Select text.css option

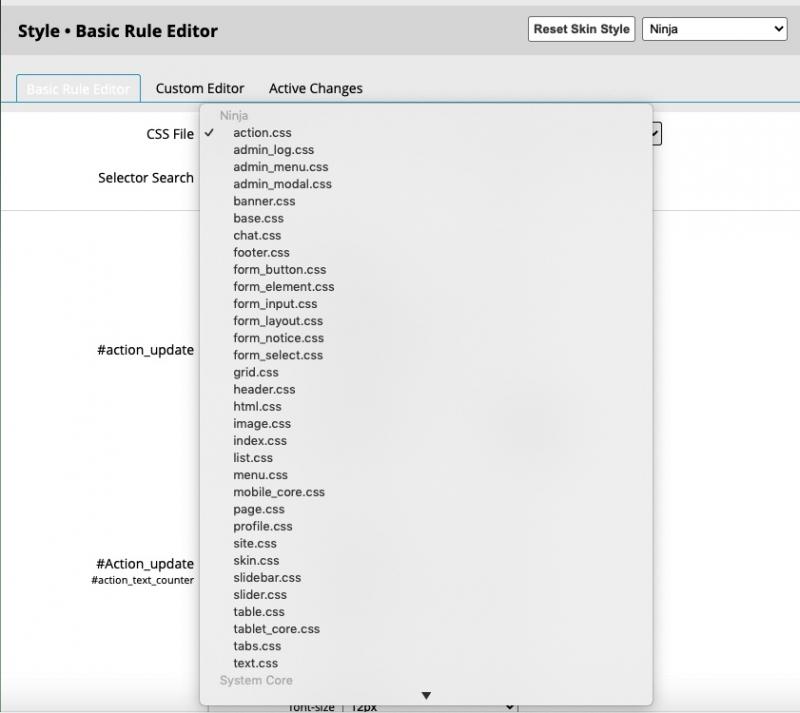click(256, 663)
